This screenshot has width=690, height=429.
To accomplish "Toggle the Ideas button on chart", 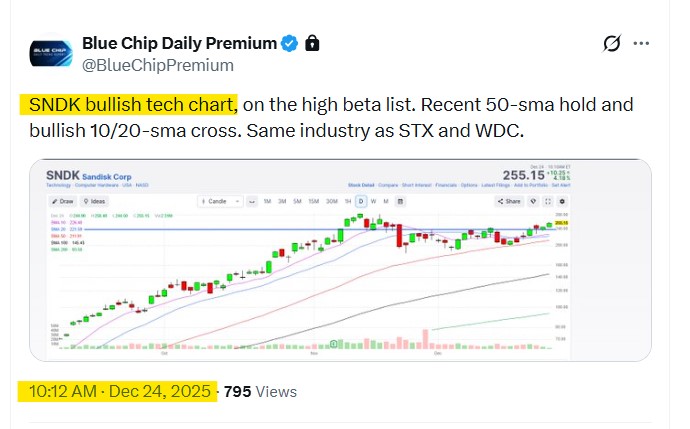I will coord(93,201).
